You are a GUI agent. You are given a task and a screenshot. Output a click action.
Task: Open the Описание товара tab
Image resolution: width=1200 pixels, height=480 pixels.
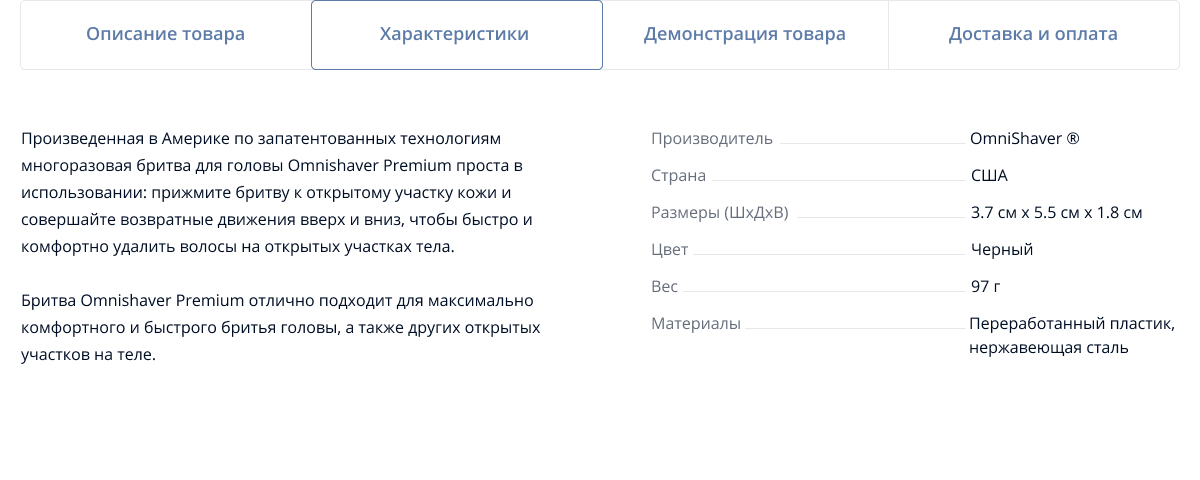click(165, 34)
